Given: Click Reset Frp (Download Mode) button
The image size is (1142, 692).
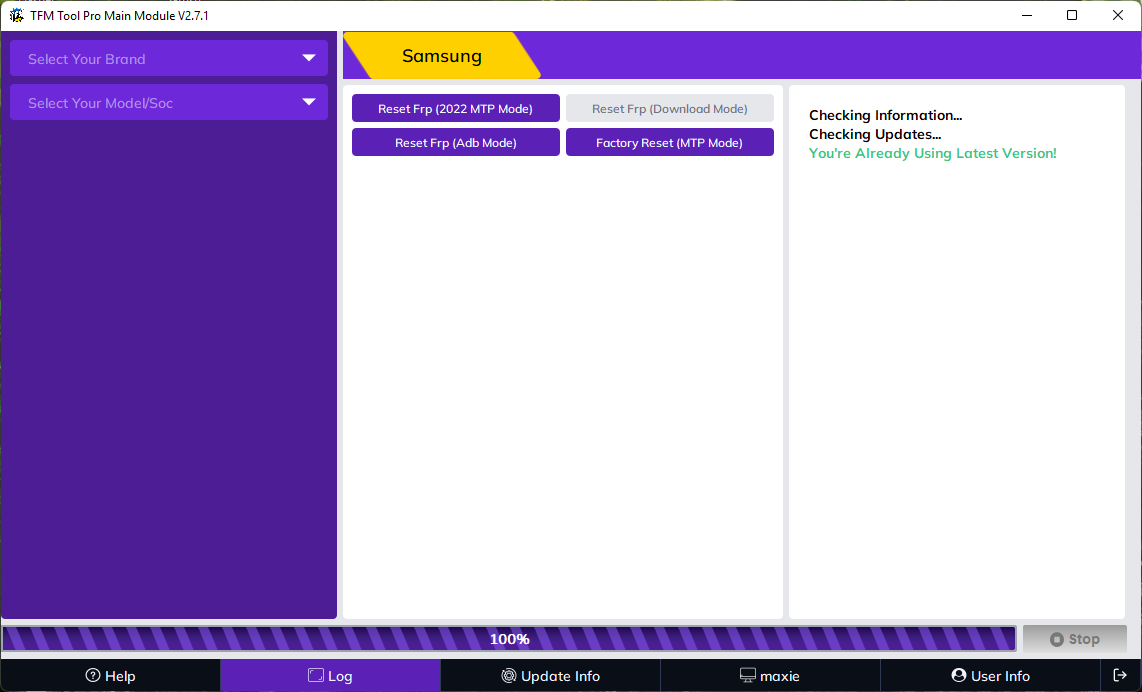Looking at the screenshot, I should coord(669,109).
